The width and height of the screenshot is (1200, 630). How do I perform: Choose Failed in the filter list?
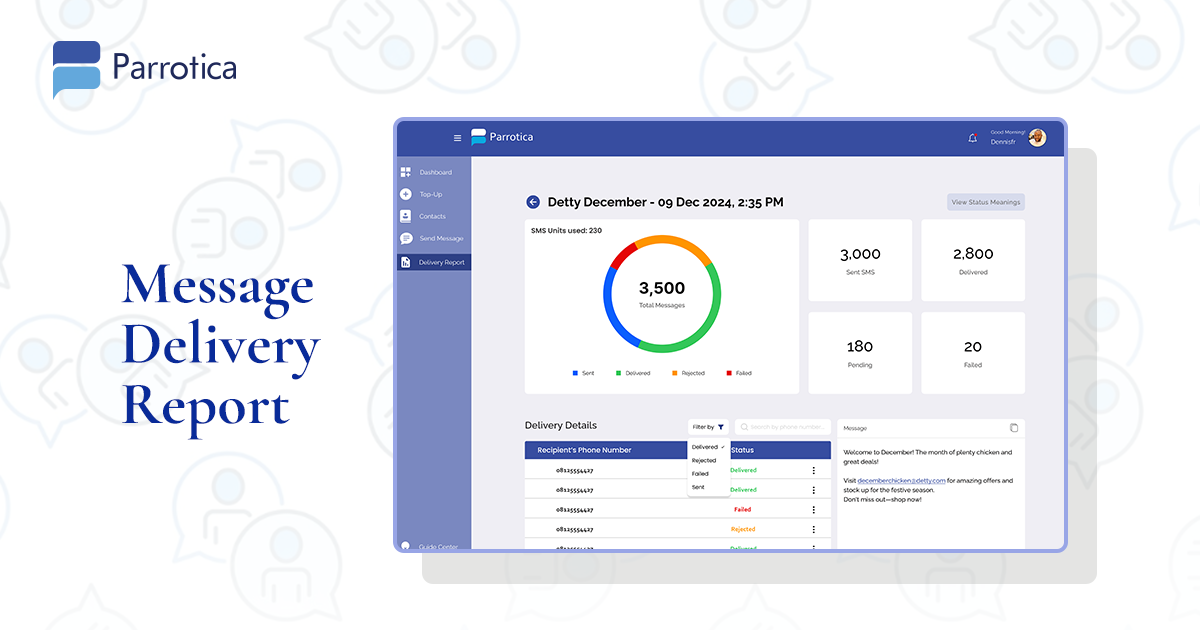700,474
